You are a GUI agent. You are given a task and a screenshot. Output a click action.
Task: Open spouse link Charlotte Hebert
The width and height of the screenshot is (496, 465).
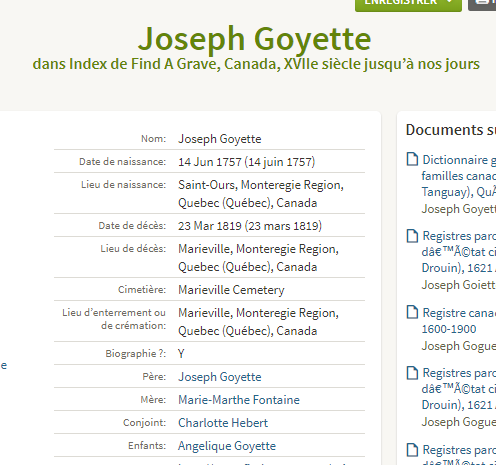click(223, 423)
